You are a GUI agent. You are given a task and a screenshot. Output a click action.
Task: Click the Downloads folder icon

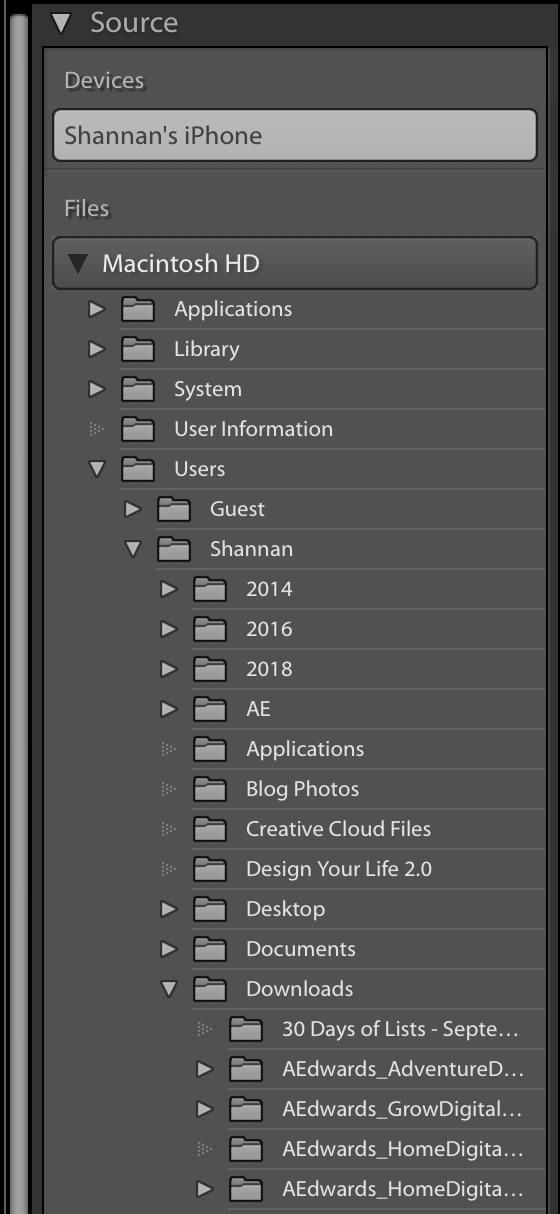click(210, 989)
